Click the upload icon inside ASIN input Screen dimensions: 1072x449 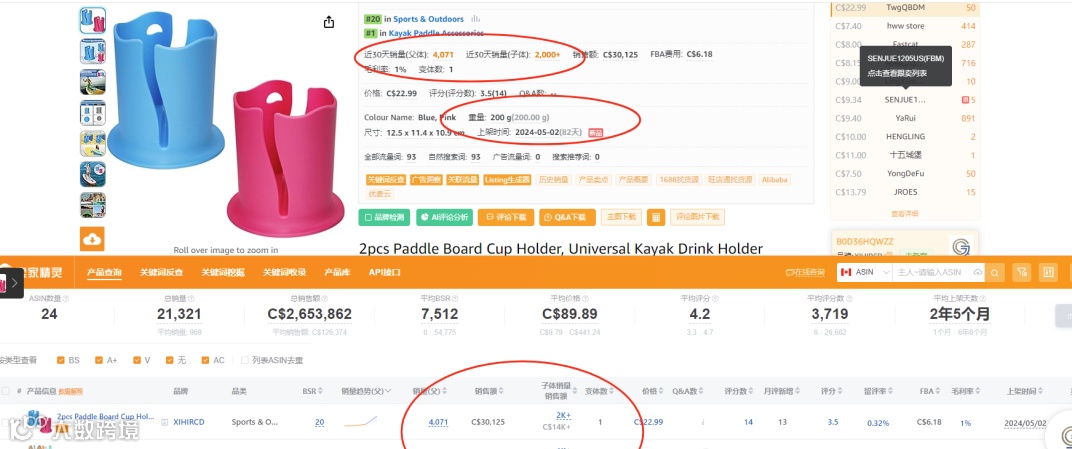978,272
